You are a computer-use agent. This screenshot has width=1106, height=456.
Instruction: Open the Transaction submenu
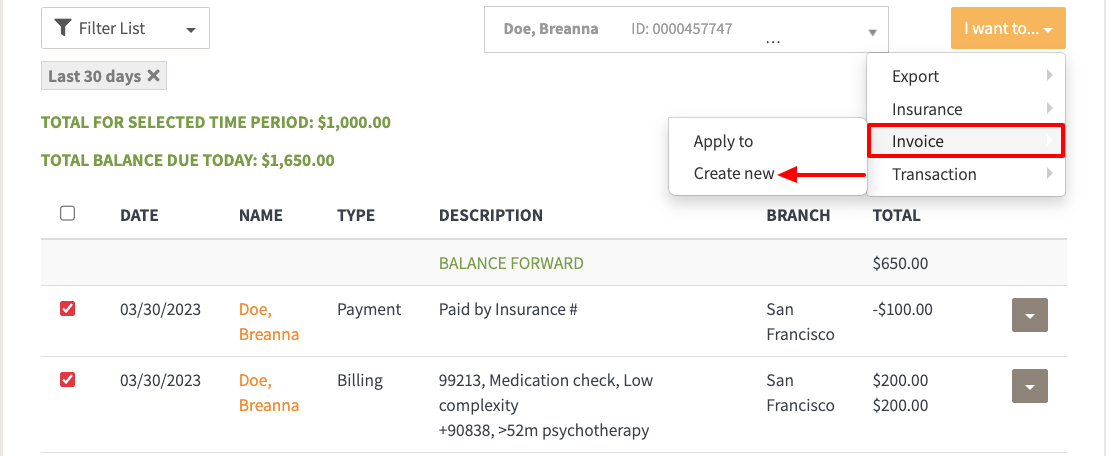(965, 174)
